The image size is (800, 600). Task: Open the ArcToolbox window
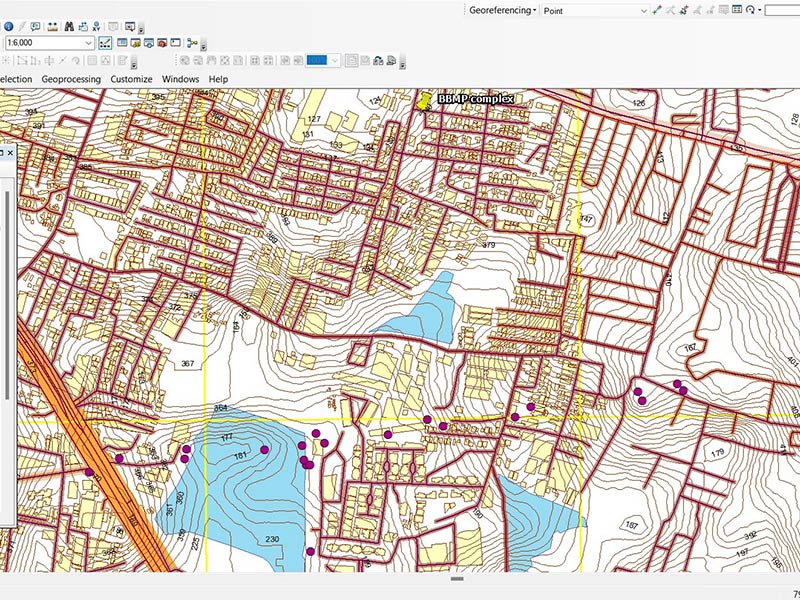tap(160, 44)
